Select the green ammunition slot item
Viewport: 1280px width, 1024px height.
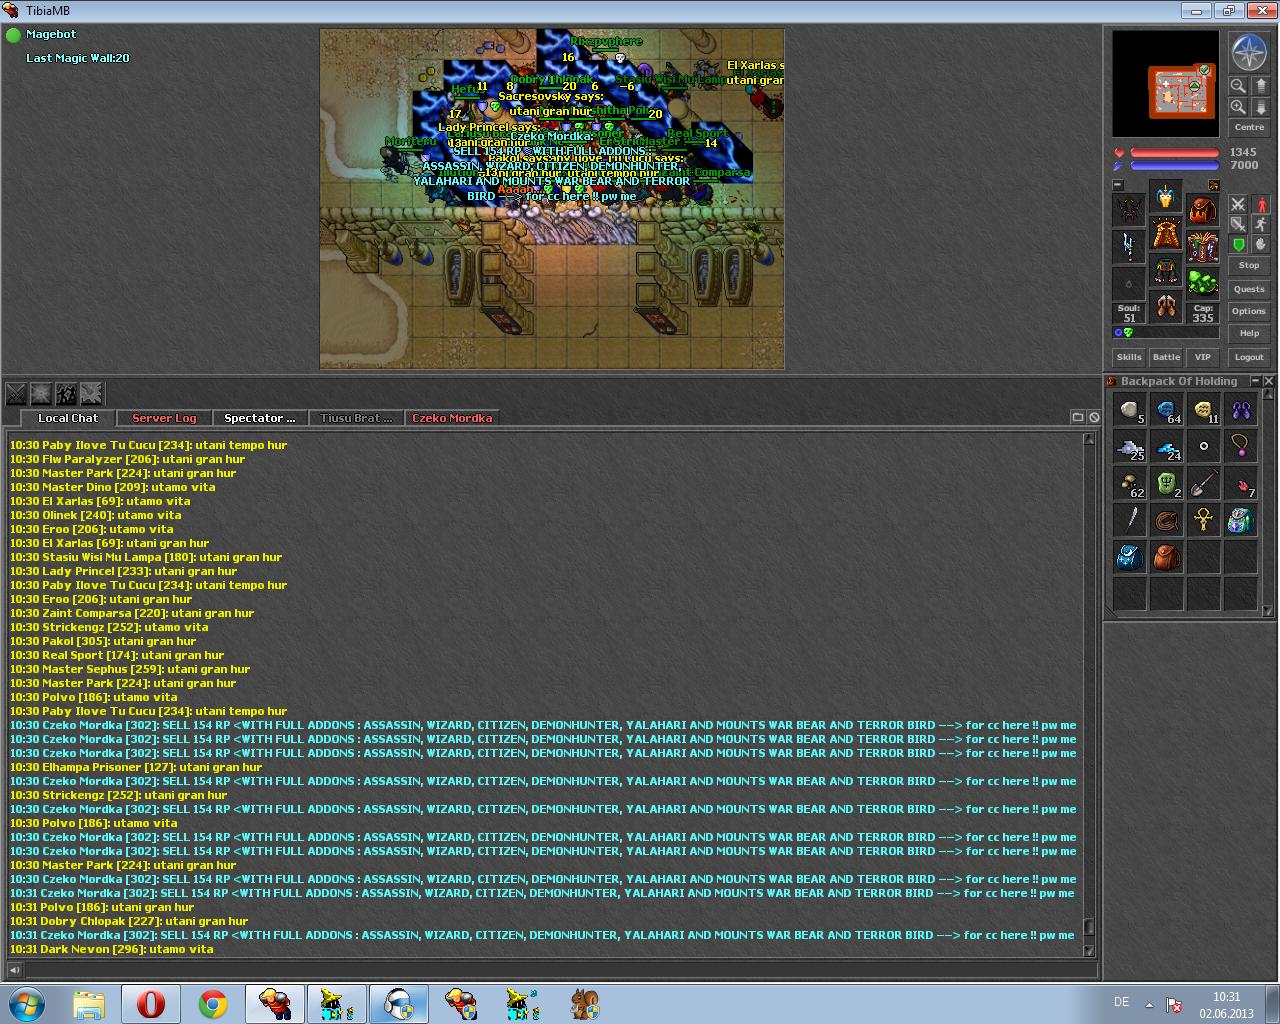pos(1203,284)
